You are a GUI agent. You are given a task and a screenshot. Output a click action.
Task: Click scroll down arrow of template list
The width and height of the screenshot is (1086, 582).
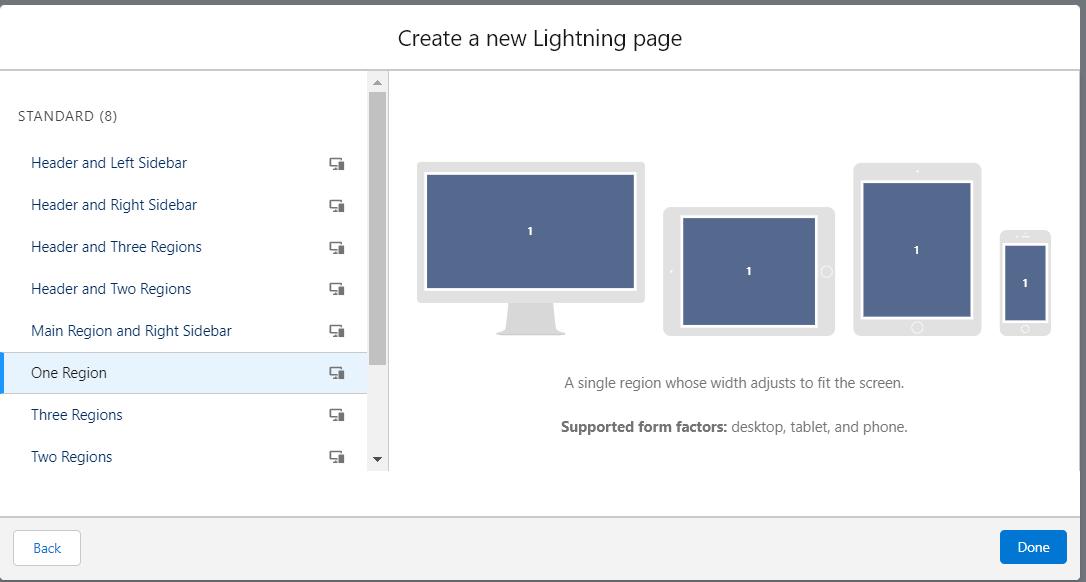pos(377,459)
